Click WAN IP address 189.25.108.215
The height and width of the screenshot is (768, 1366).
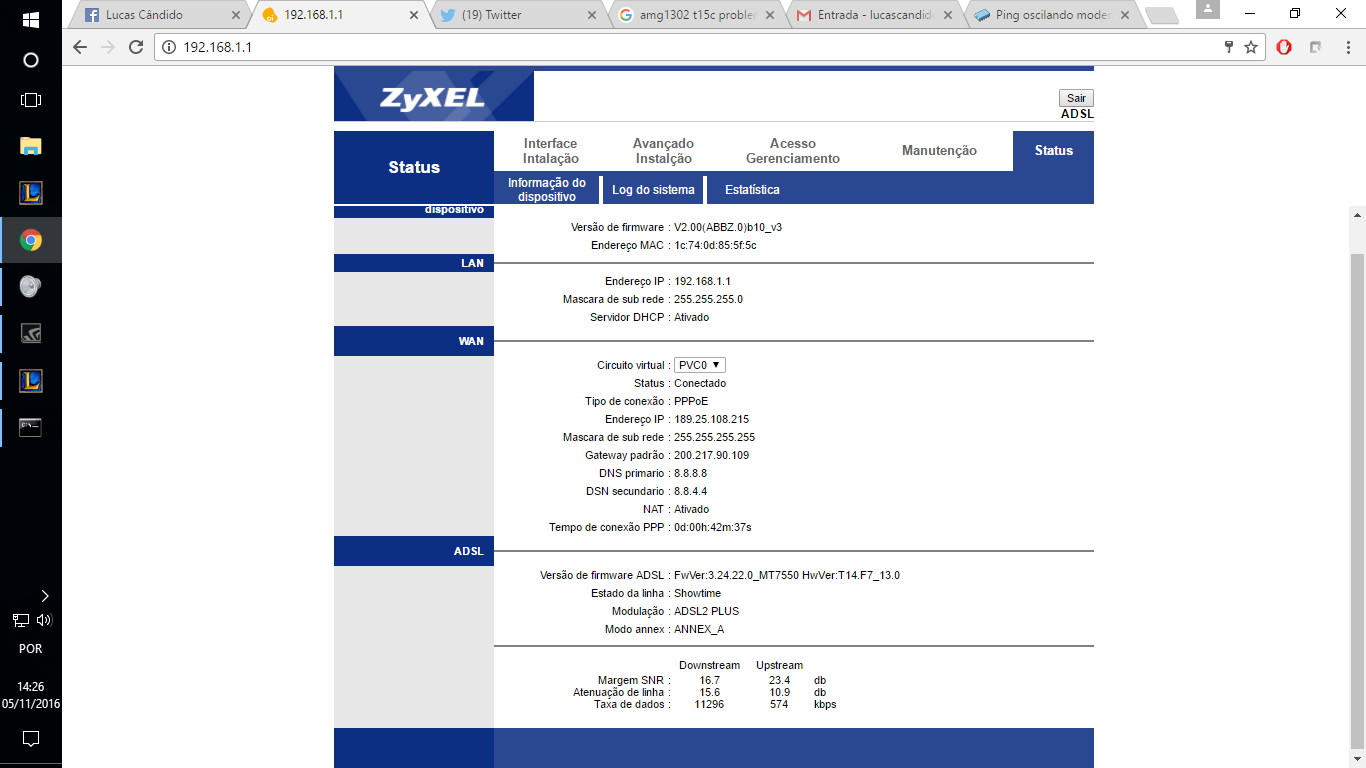click(712, 419)
